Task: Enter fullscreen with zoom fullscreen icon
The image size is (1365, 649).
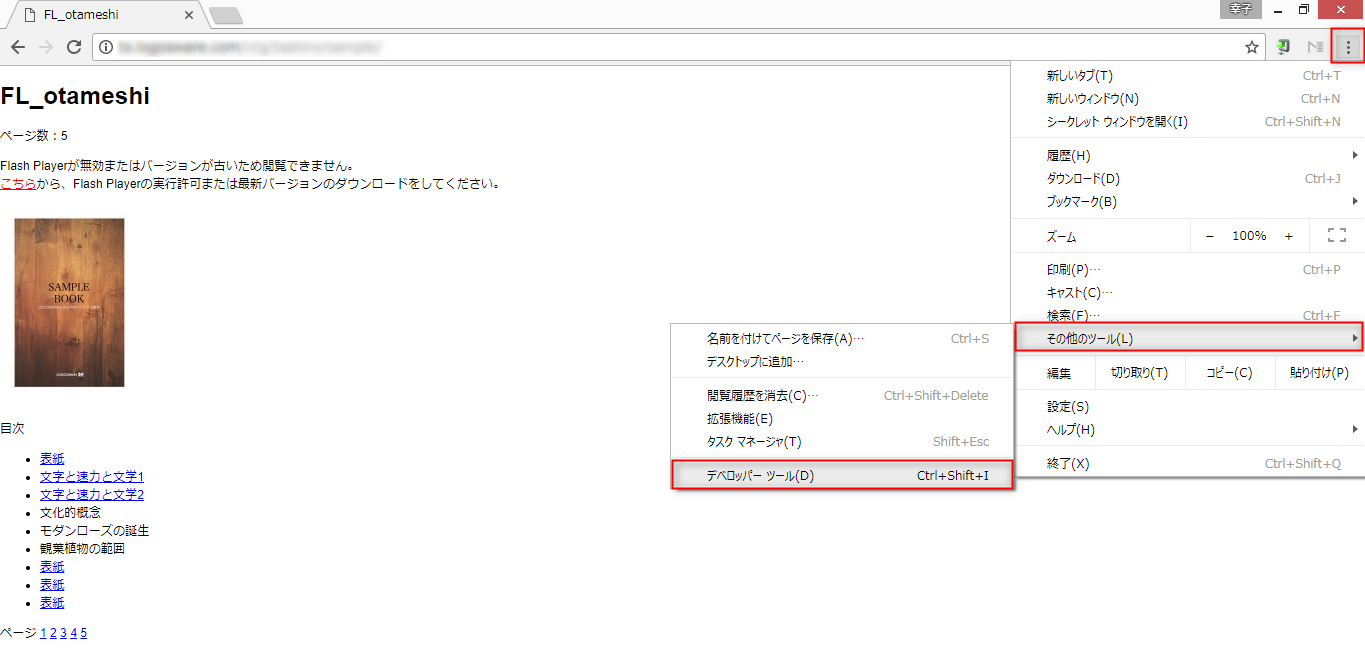Action: [1336, 236]
